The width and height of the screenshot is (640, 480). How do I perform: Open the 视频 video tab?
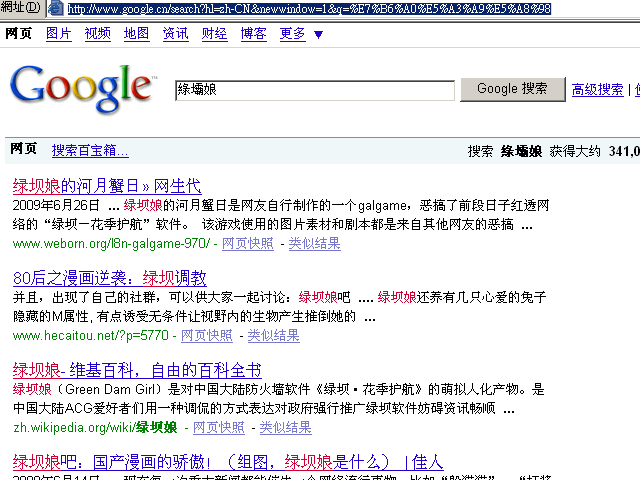(98, 33)
